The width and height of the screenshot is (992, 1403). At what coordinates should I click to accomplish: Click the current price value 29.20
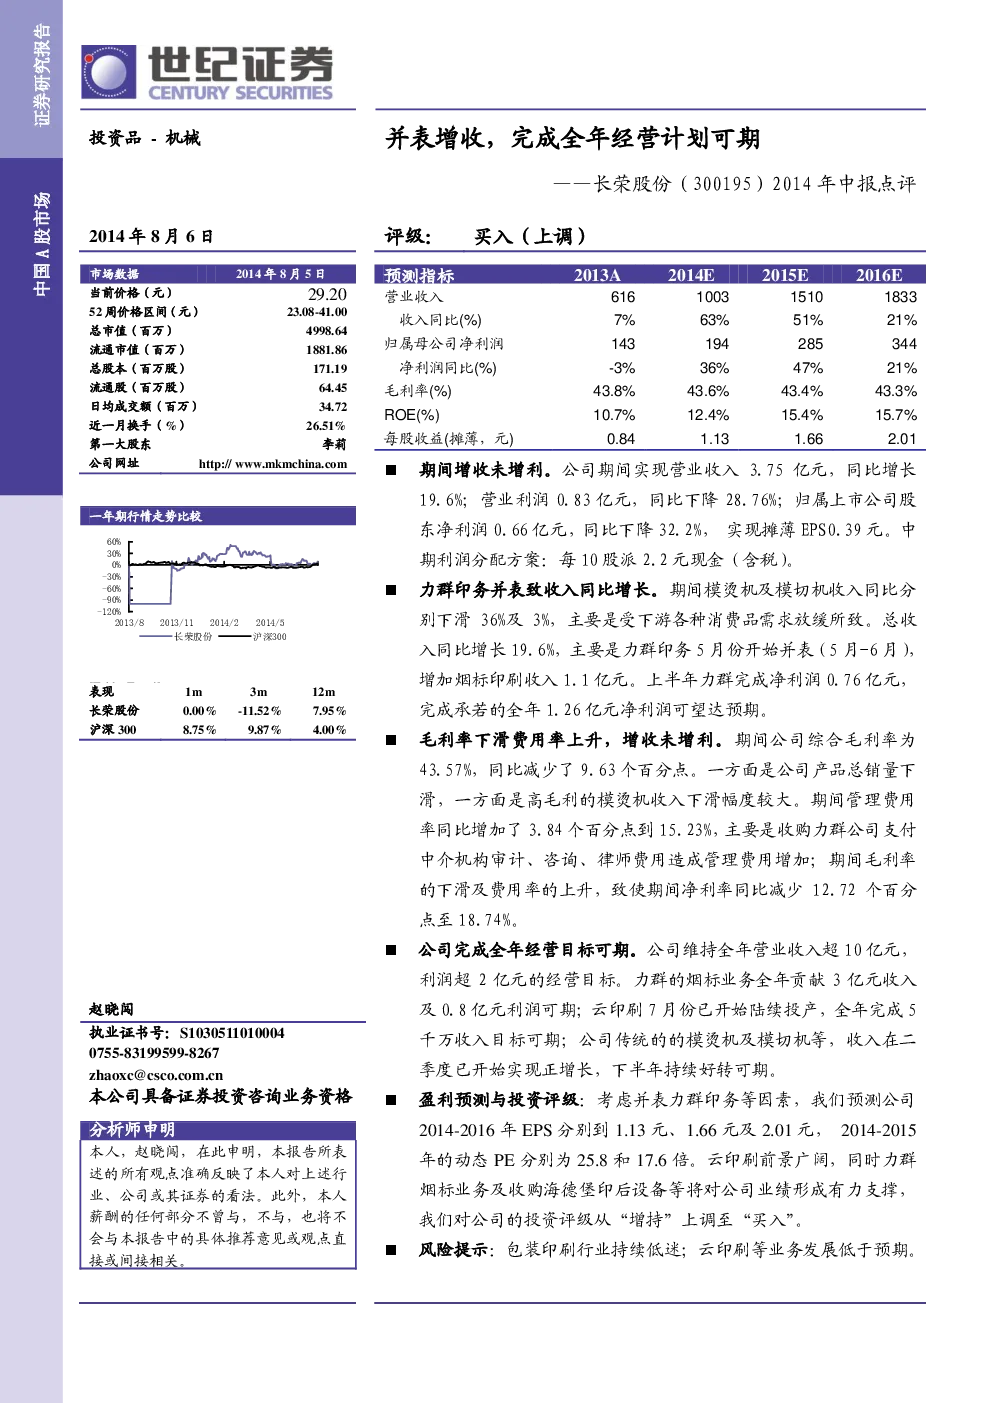327,294
